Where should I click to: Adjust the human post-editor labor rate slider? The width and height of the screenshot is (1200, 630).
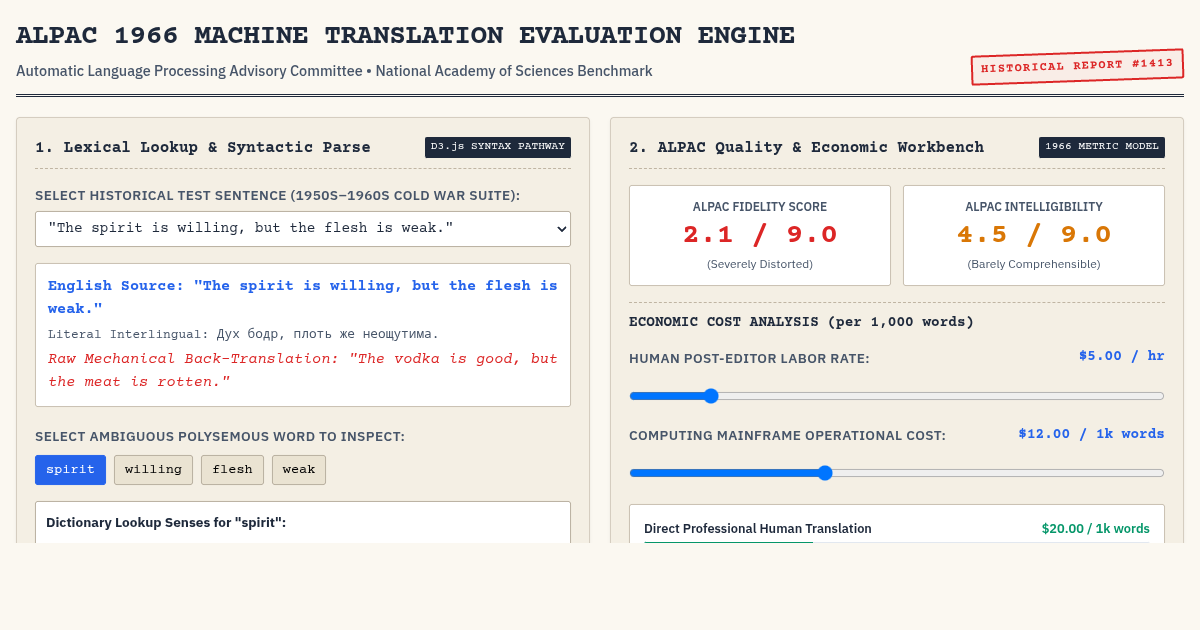897,396
